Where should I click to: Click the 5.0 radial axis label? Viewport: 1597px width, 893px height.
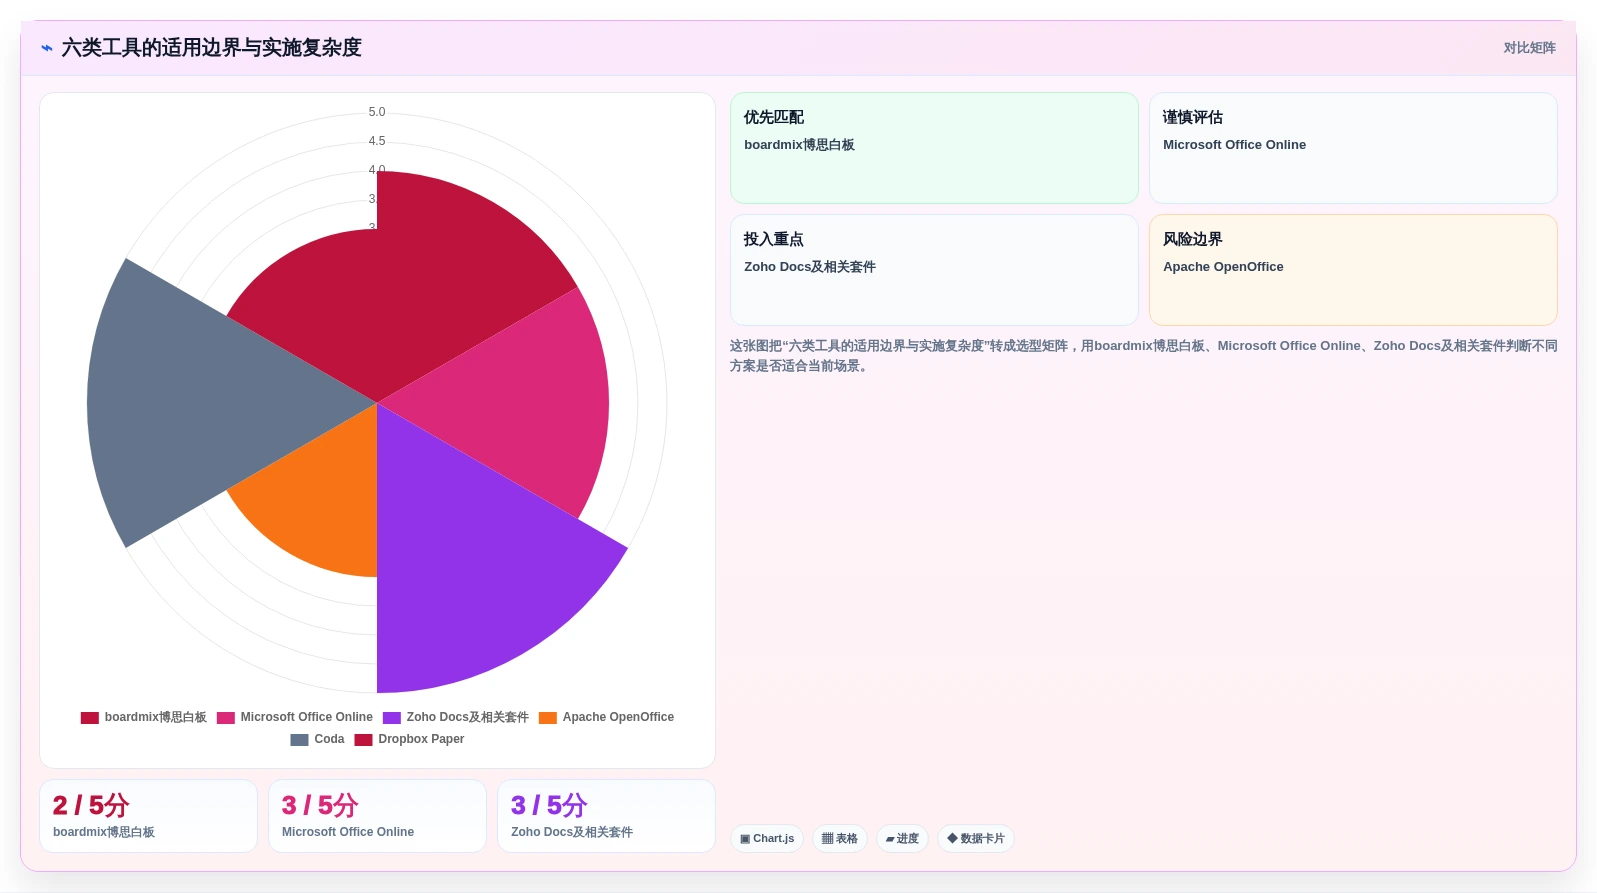pos(377,112)
